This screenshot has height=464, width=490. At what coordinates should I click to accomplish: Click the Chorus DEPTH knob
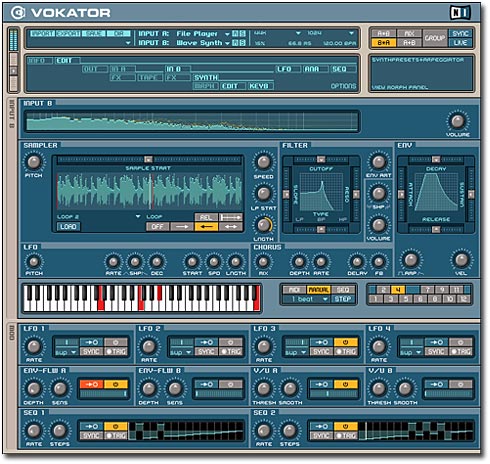tap(299, 262)
